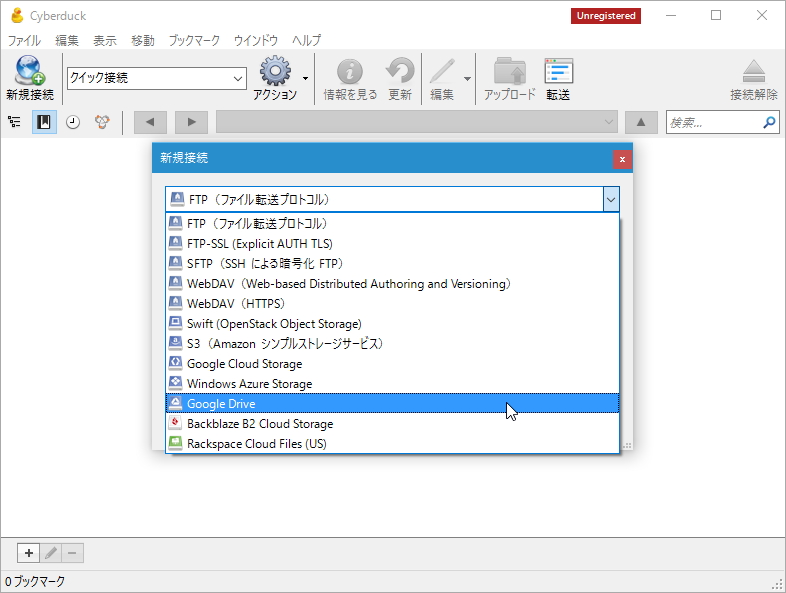
Task: Click the go-up folder arrow button
Action: (641, 122)
